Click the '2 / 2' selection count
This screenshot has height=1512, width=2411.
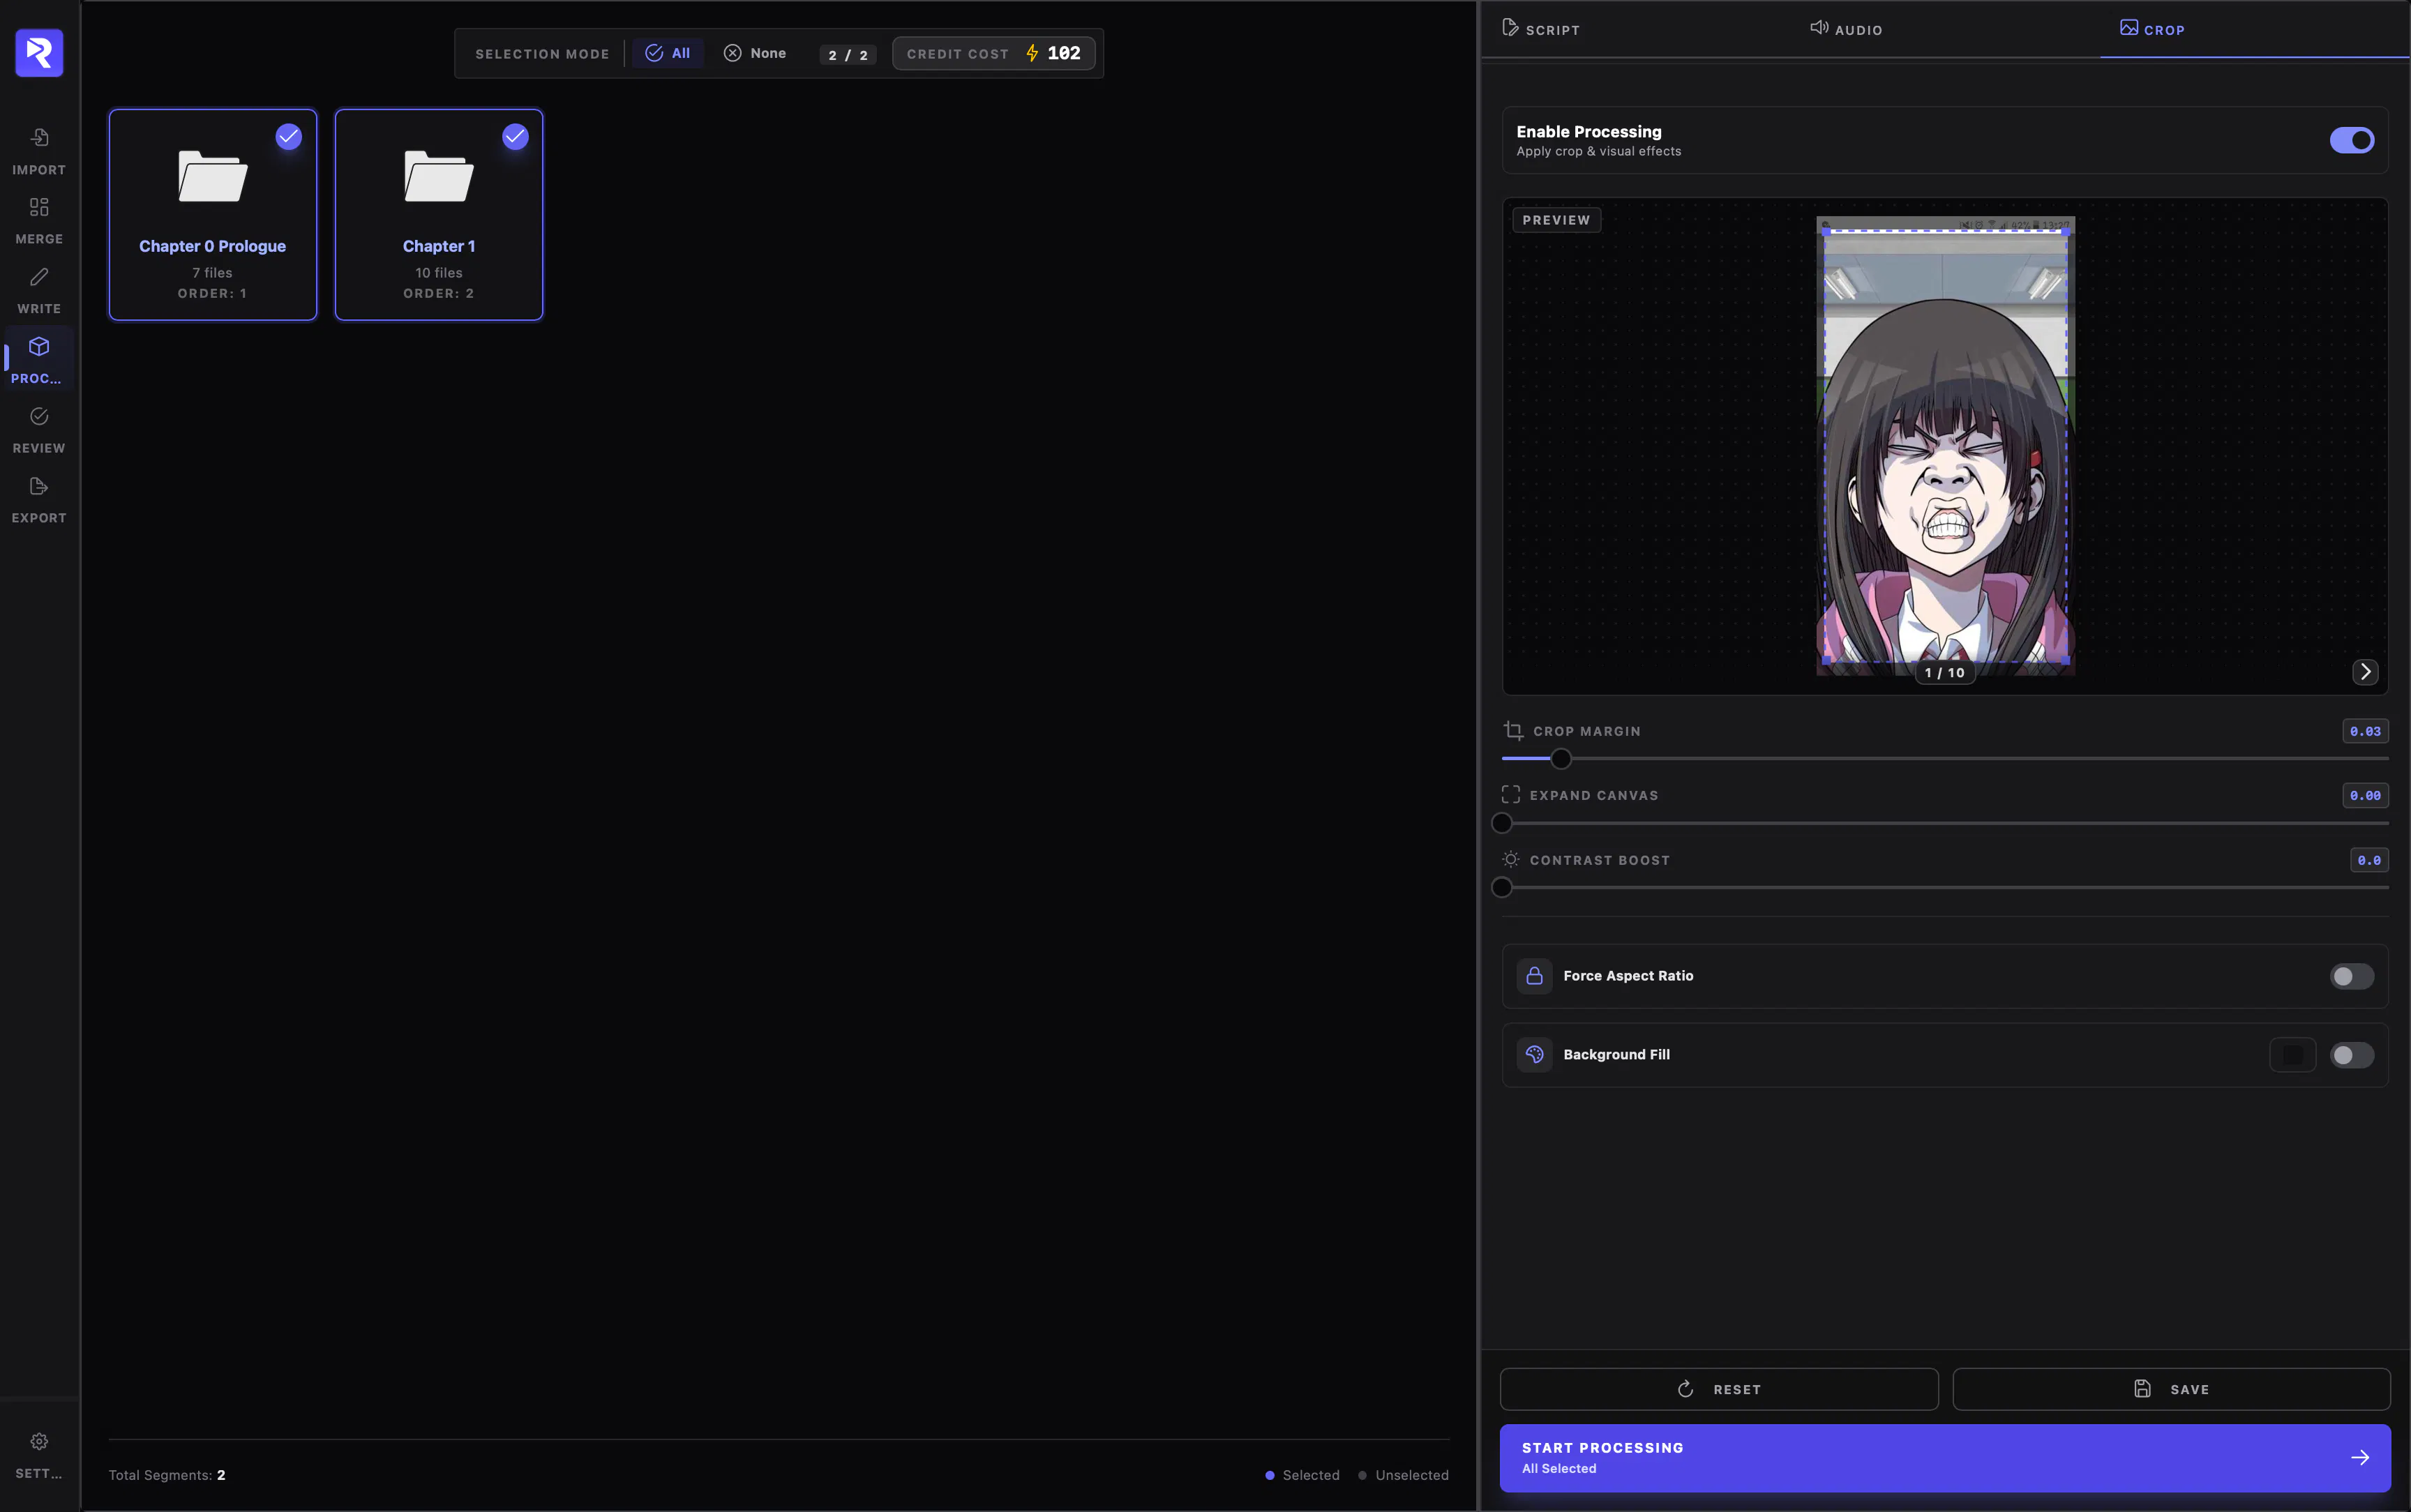(848, 55)
